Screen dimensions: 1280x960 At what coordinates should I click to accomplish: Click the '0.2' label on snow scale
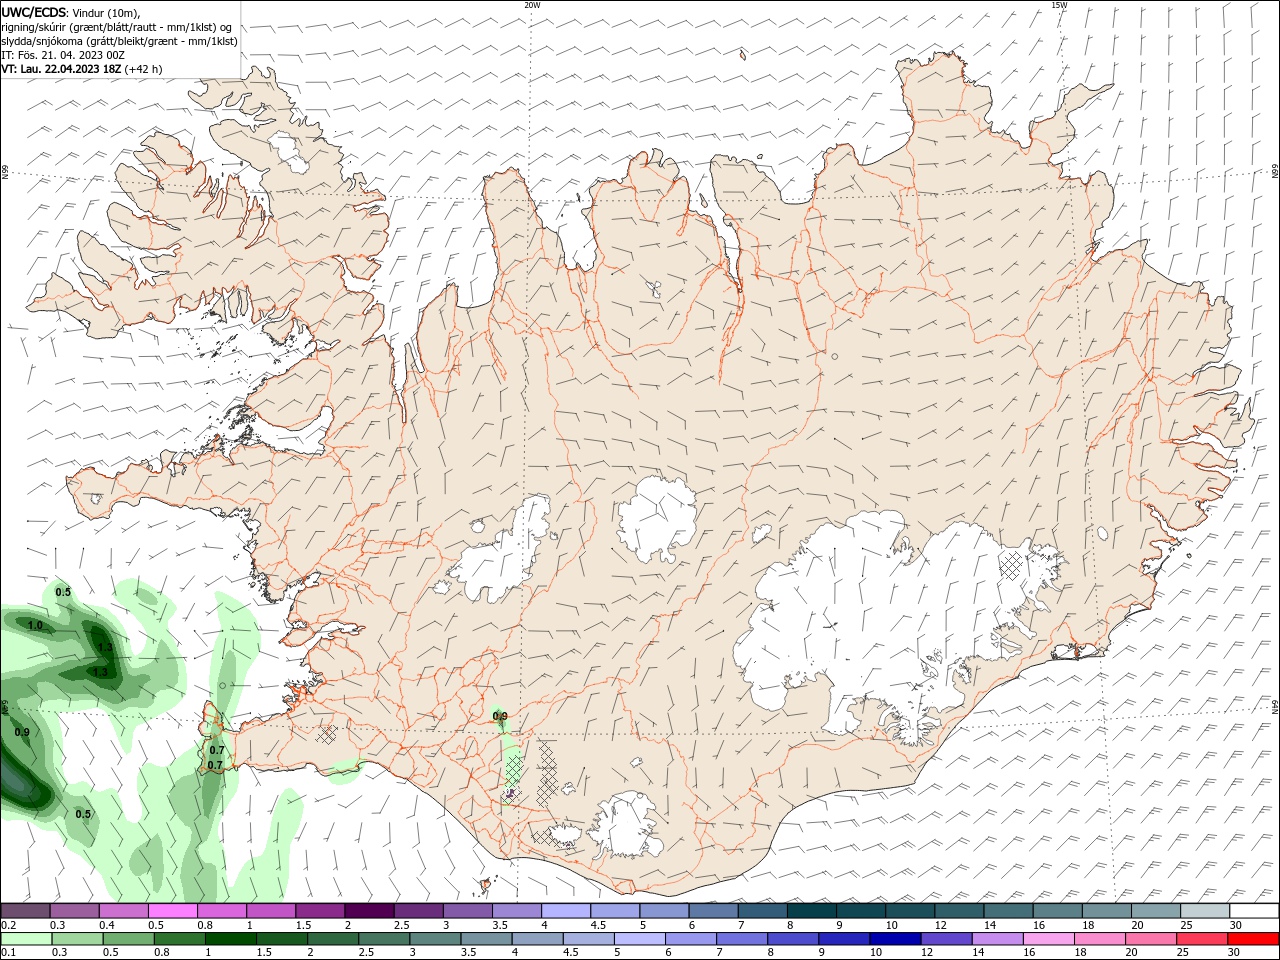point(9,925)
